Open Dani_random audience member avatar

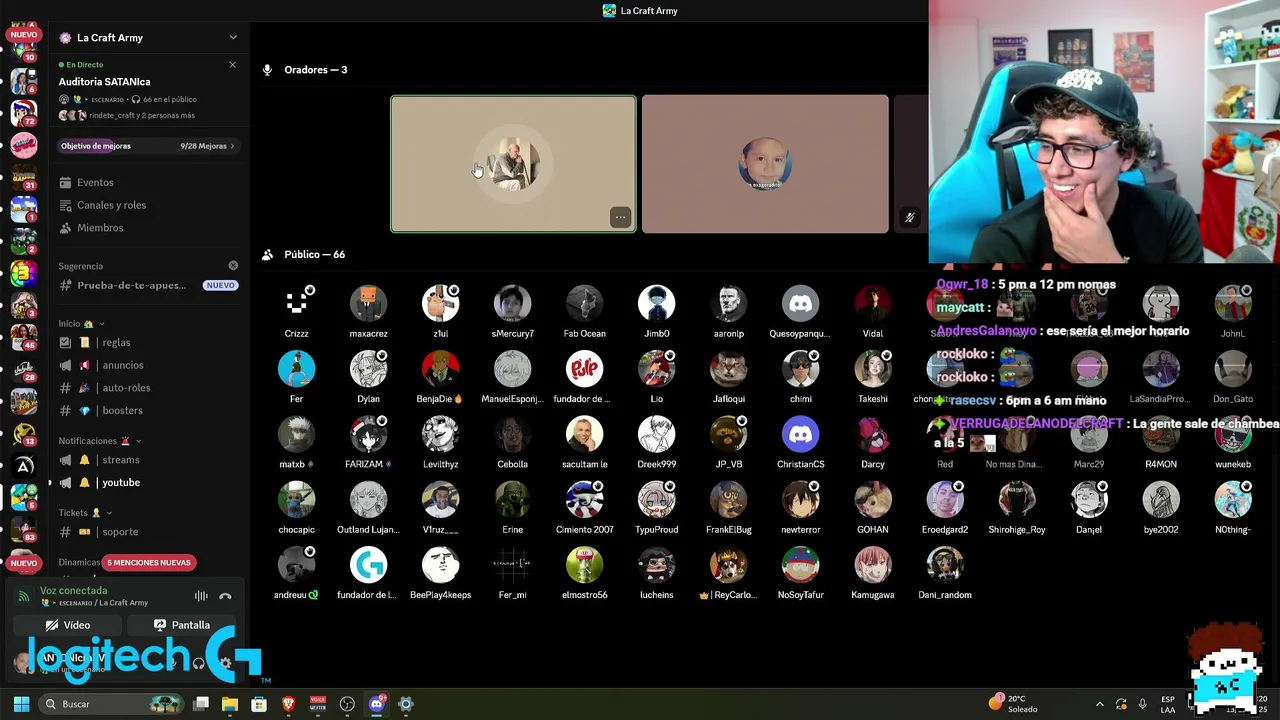[944, 565]
